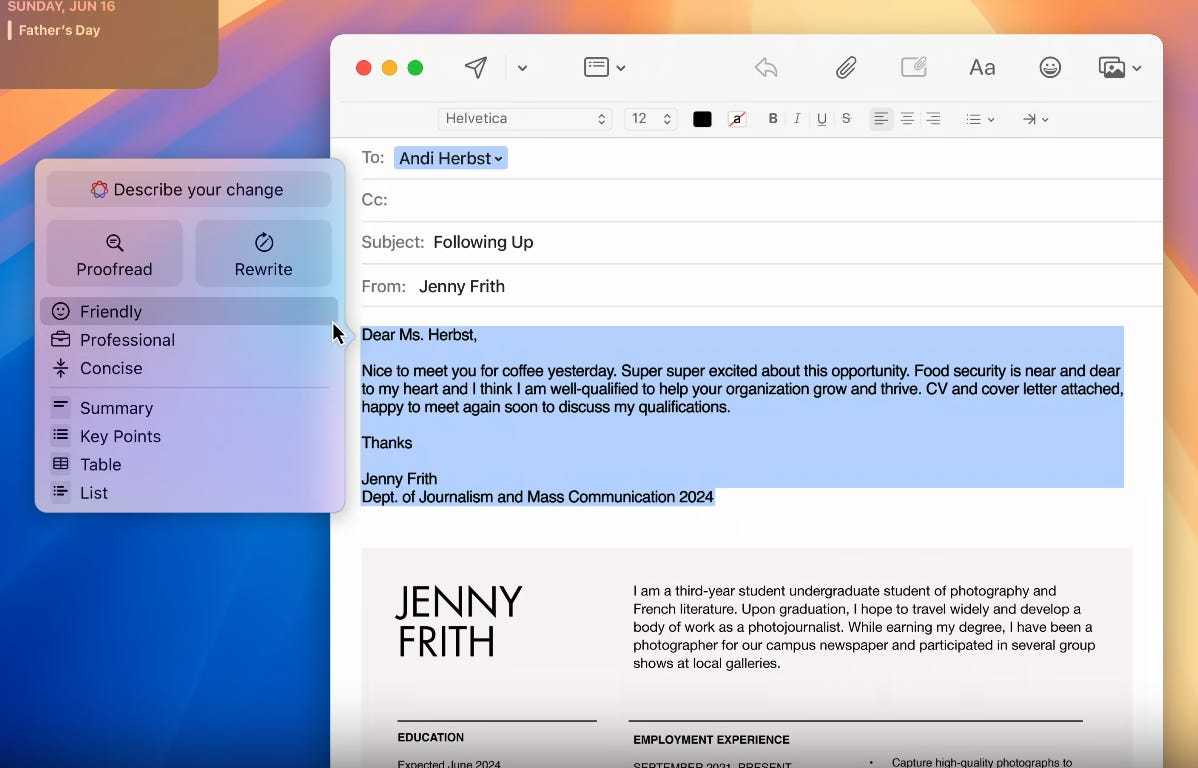Image resolution: width=1198 pixels, height=768 pixels.
Task: Click the JENNY FRITH resume heading
Action: [458, 621]
